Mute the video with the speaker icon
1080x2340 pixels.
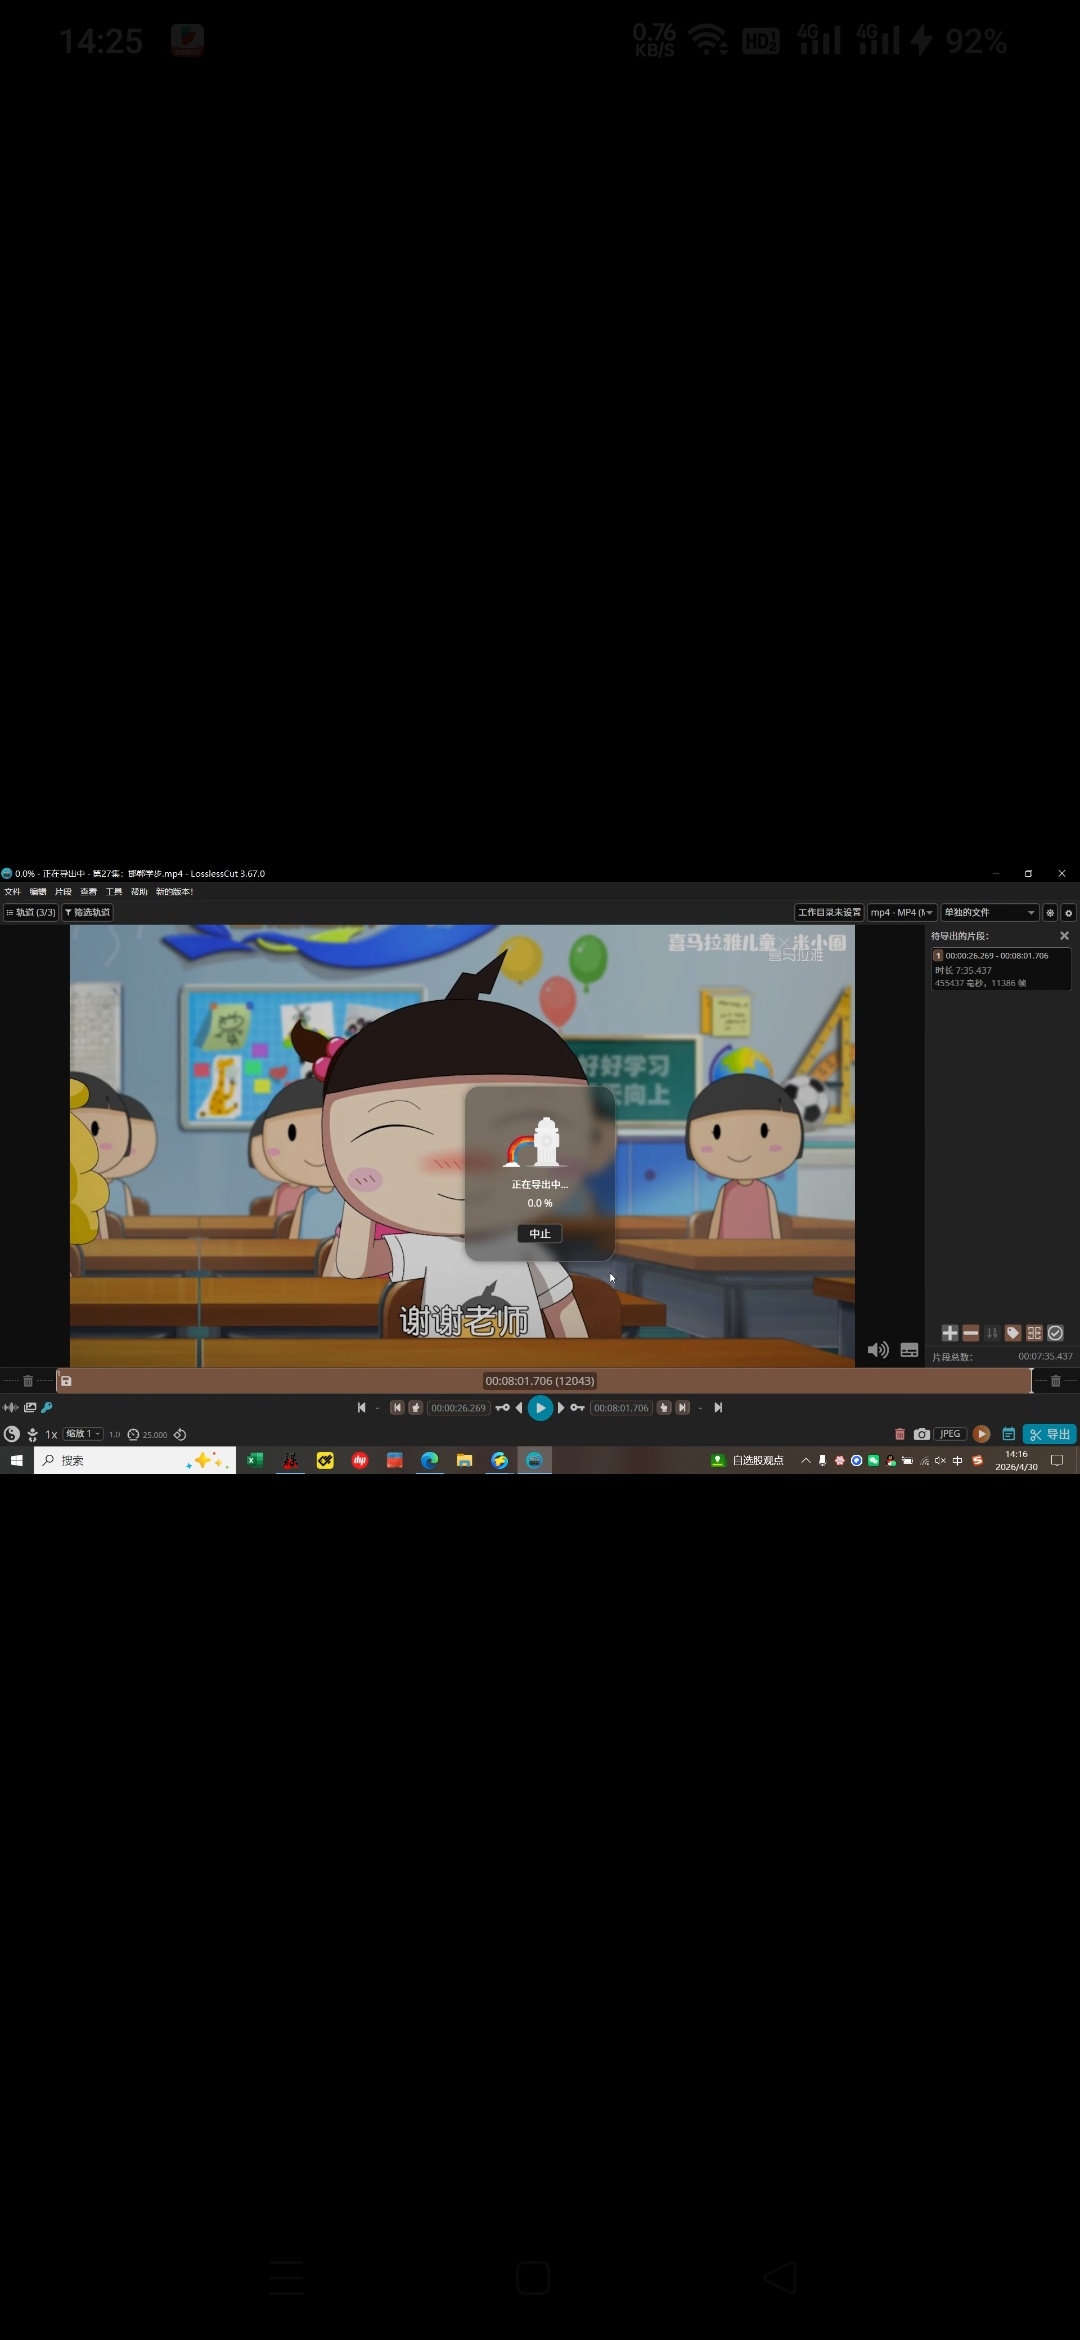[x=878, y=1350]
